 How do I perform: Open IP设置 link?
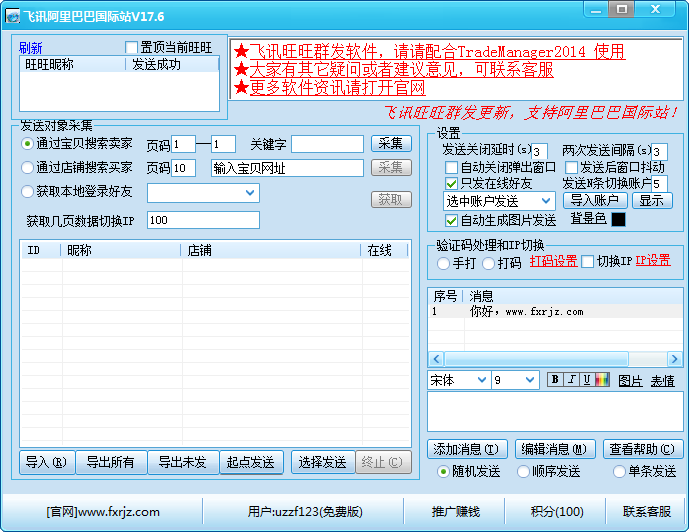[653, 261]
